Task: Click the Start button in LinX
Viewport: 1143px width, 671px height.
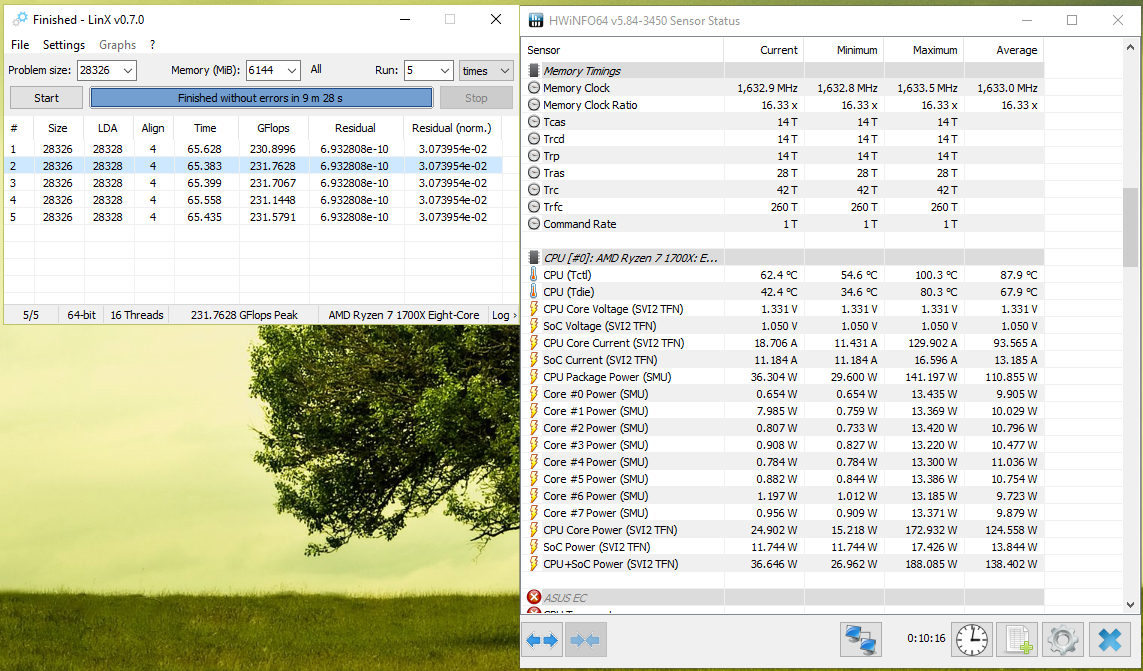Action: pos(47,98)
